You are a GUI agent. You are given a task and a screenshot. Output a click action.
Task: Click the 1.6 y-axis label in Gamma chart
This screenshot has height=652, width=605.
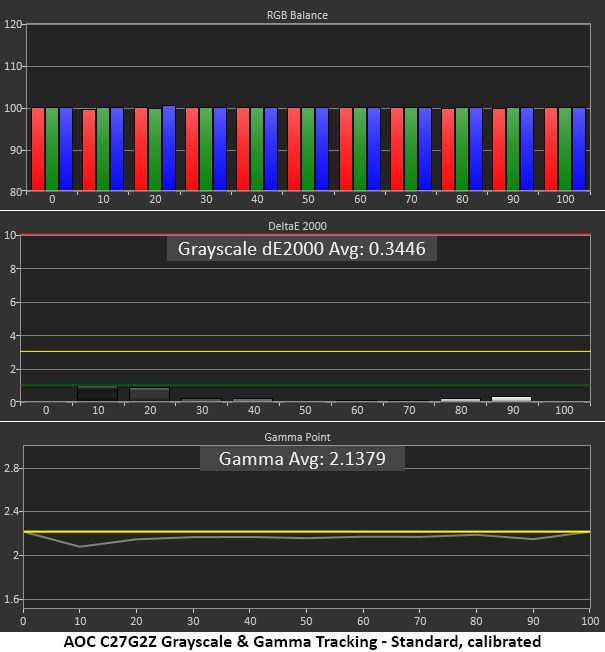click(11, 599)
